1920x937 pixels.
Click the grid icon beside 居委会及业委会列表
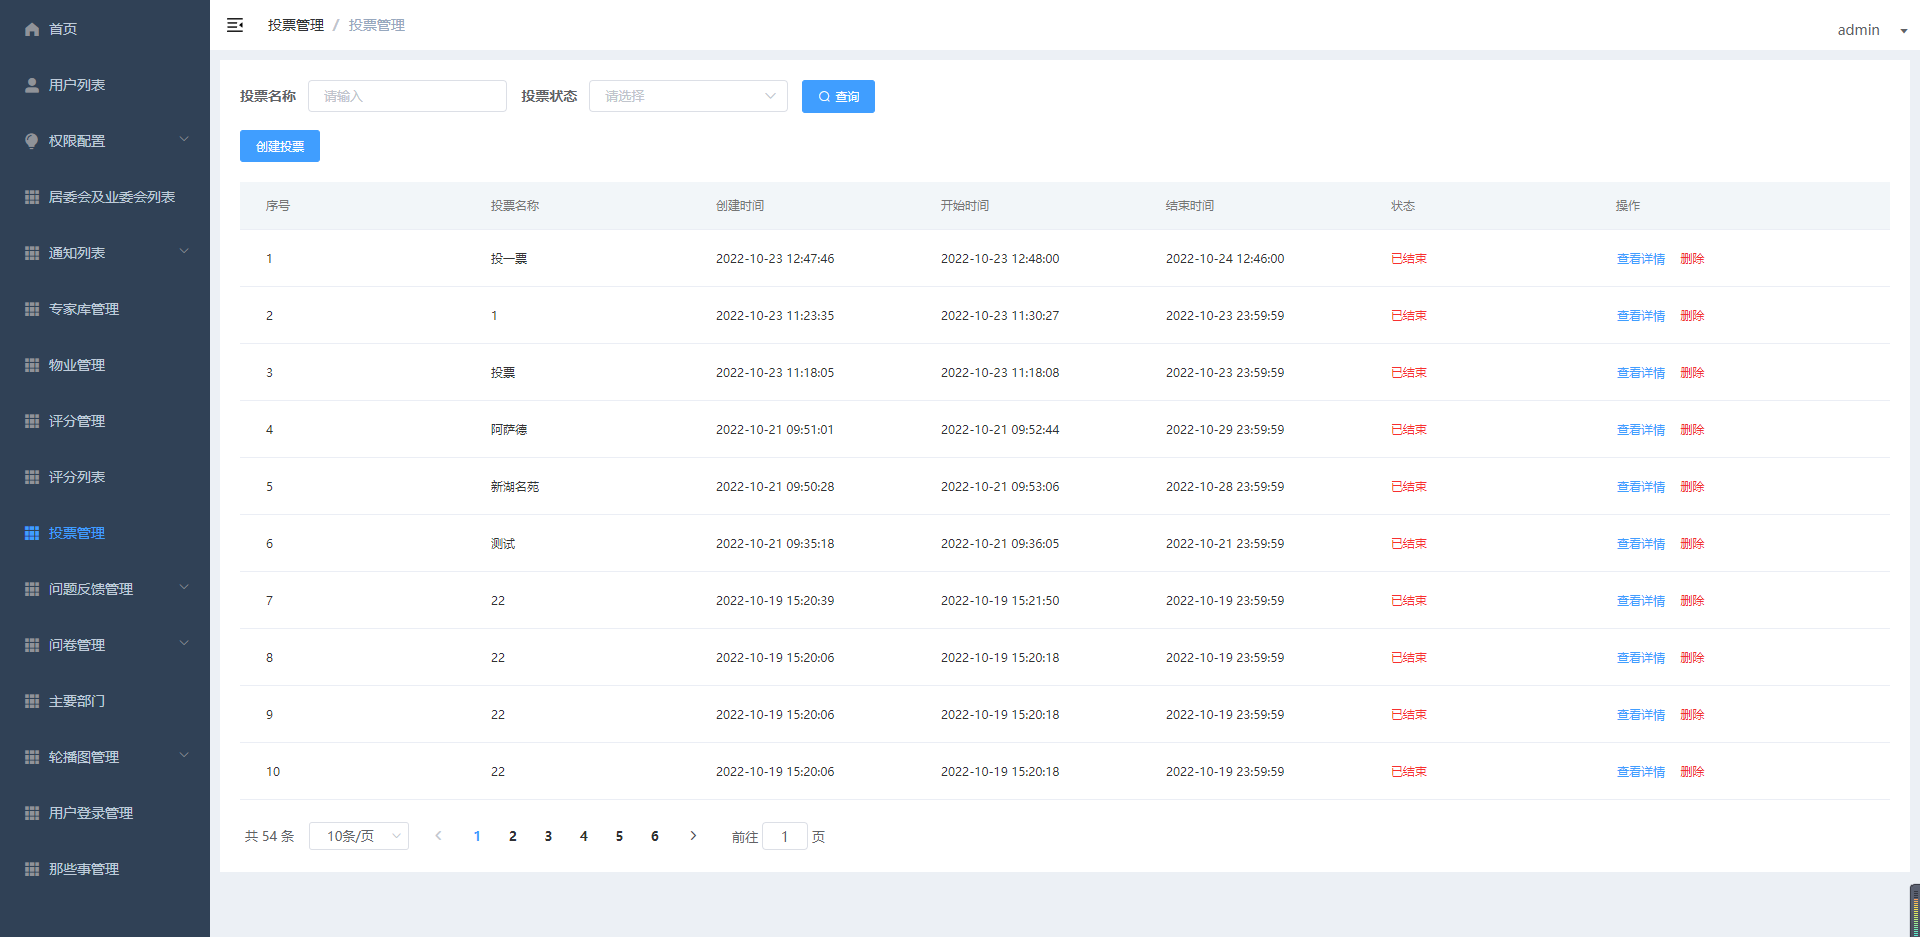pos(32,197)
